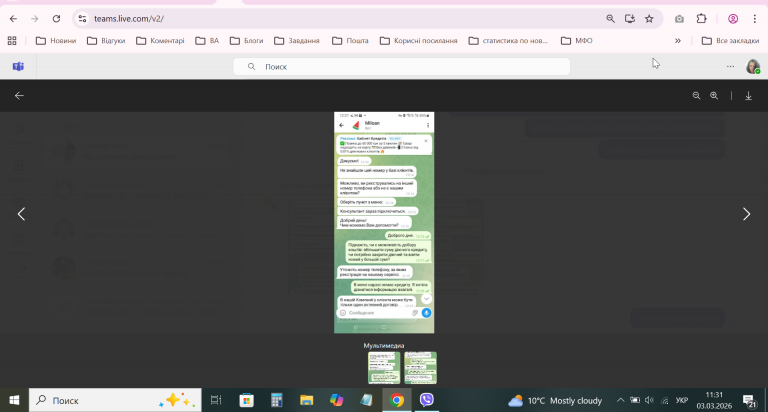Open Teams settings and more ellipsis
Image resolution: width=768 pixels, height=412 pixels.
tap(730, 66)
